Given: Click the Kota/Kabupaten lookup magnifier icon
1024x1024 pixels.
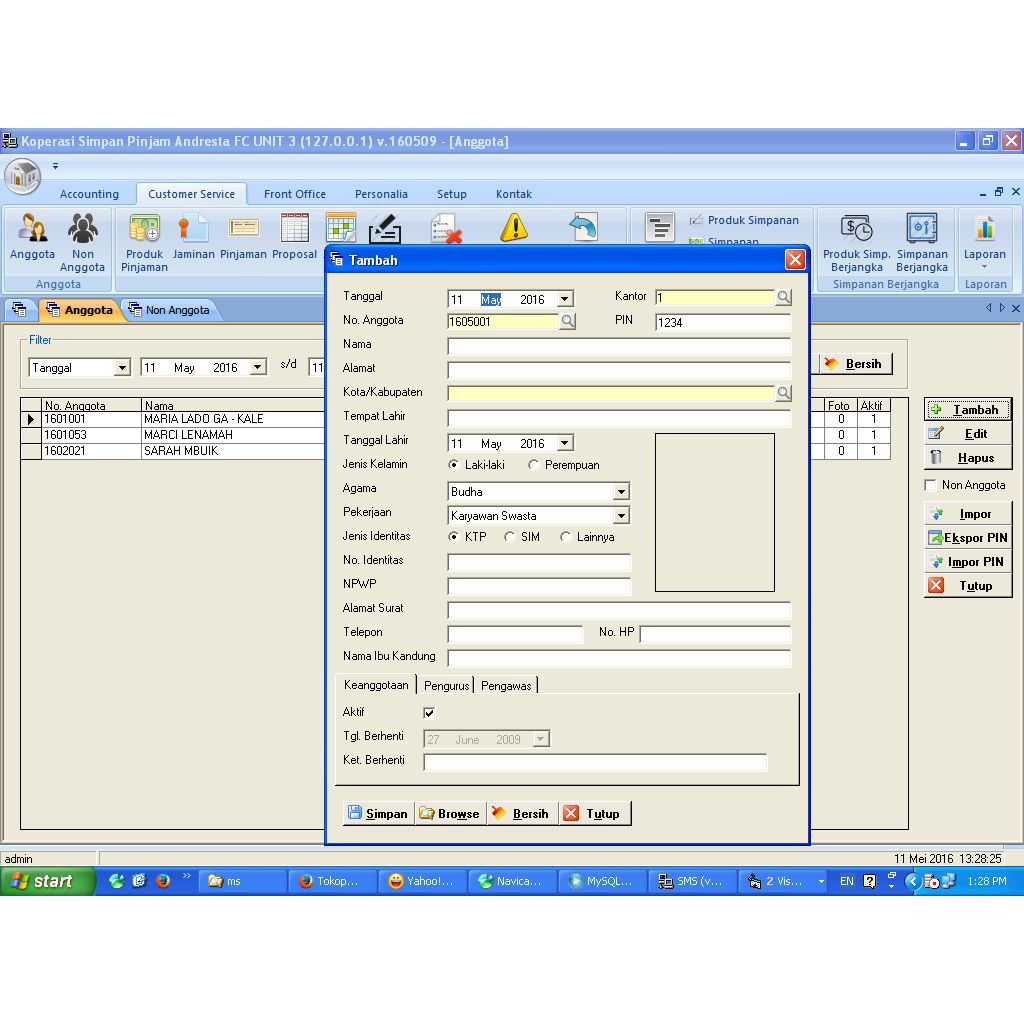Looking at the screenshot, I should coord(783,393).
